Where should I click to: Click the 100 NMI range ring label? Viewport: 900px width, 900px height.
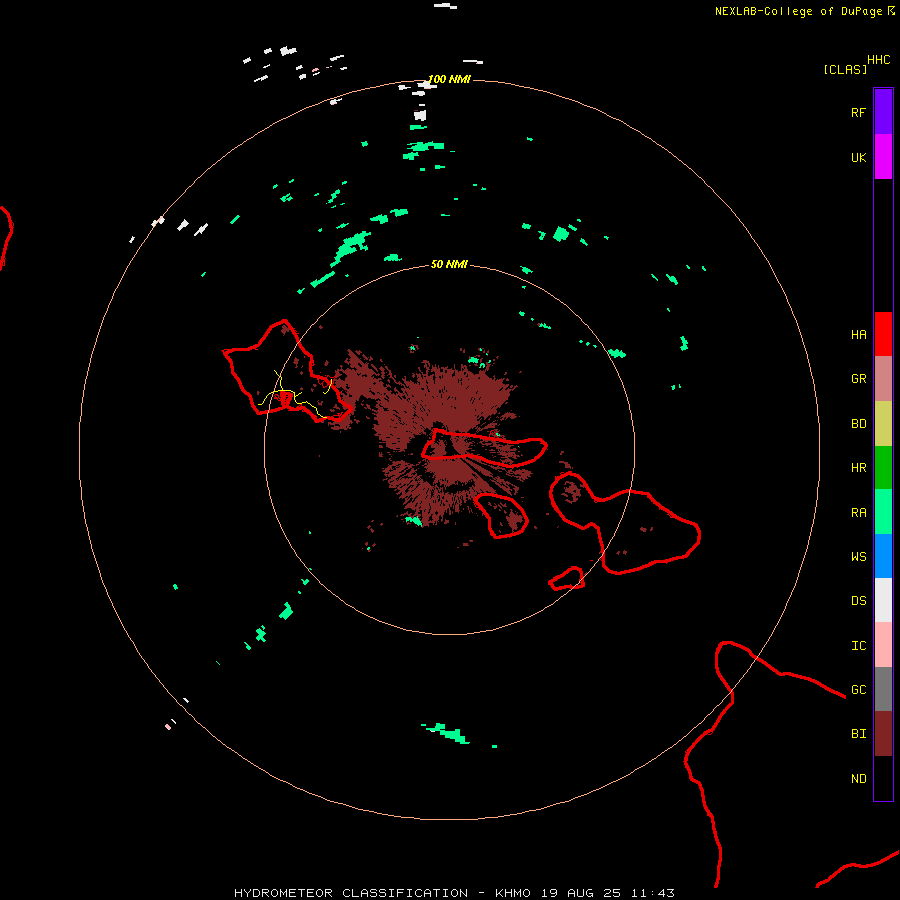(x=449, y=79)
